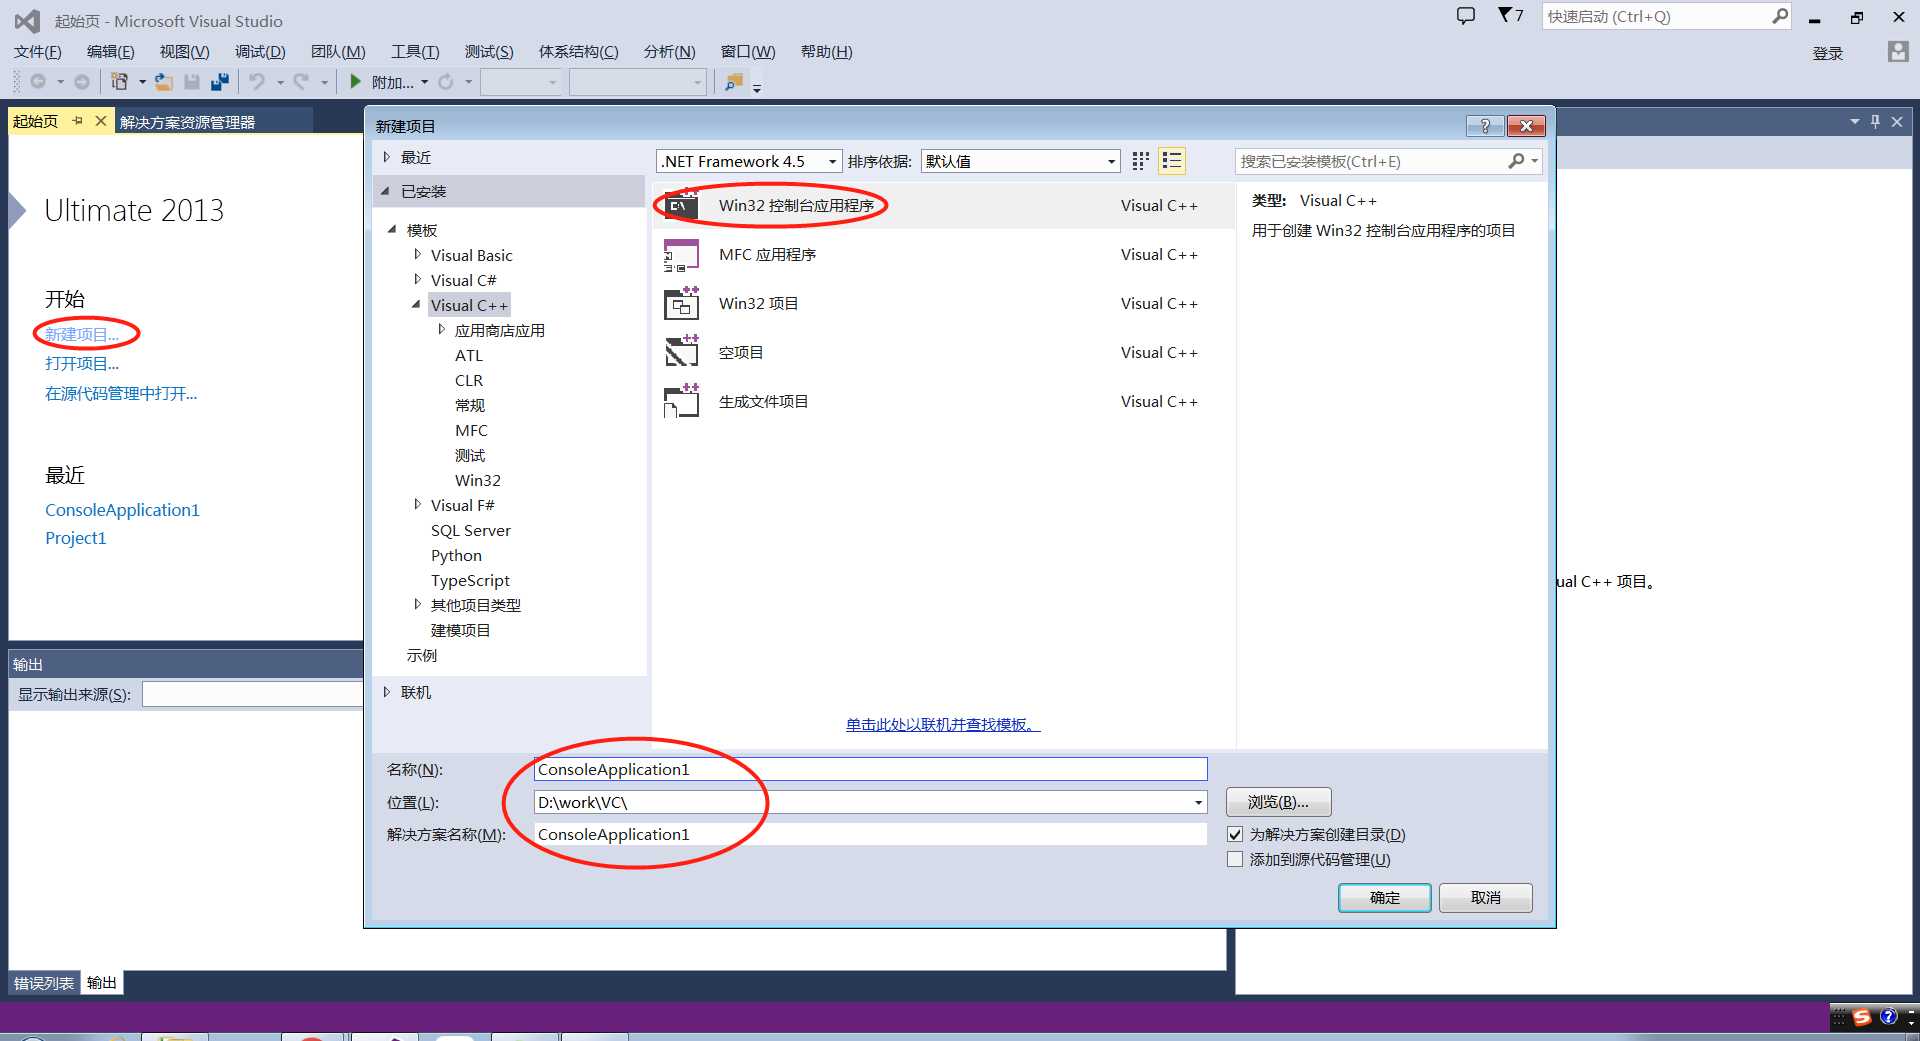This screenshot has height=1041, width=1920.
Task: Open recent project ConsoleApplication1 link
Action: (x=122, y=510)
